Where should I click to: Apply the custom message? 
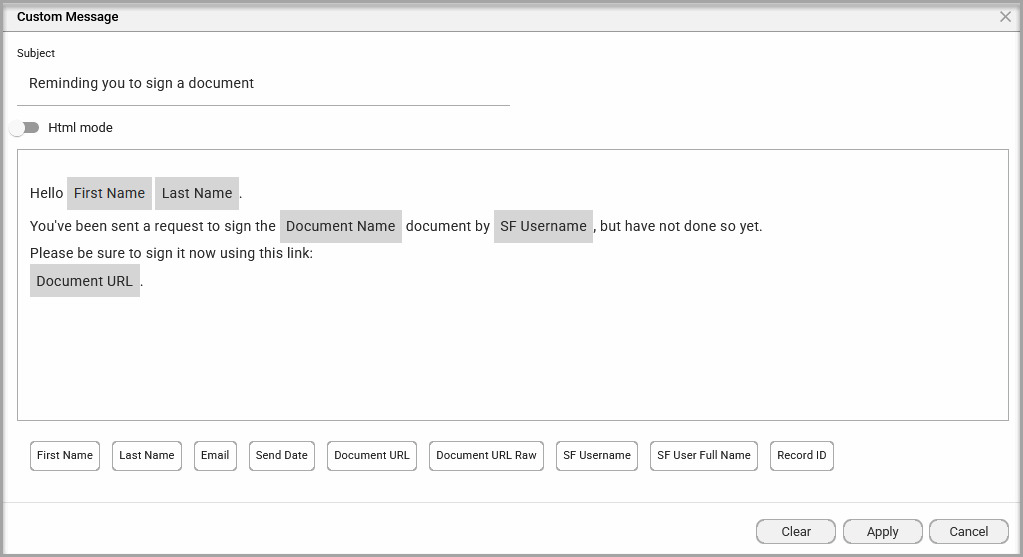tap(883, 532)
